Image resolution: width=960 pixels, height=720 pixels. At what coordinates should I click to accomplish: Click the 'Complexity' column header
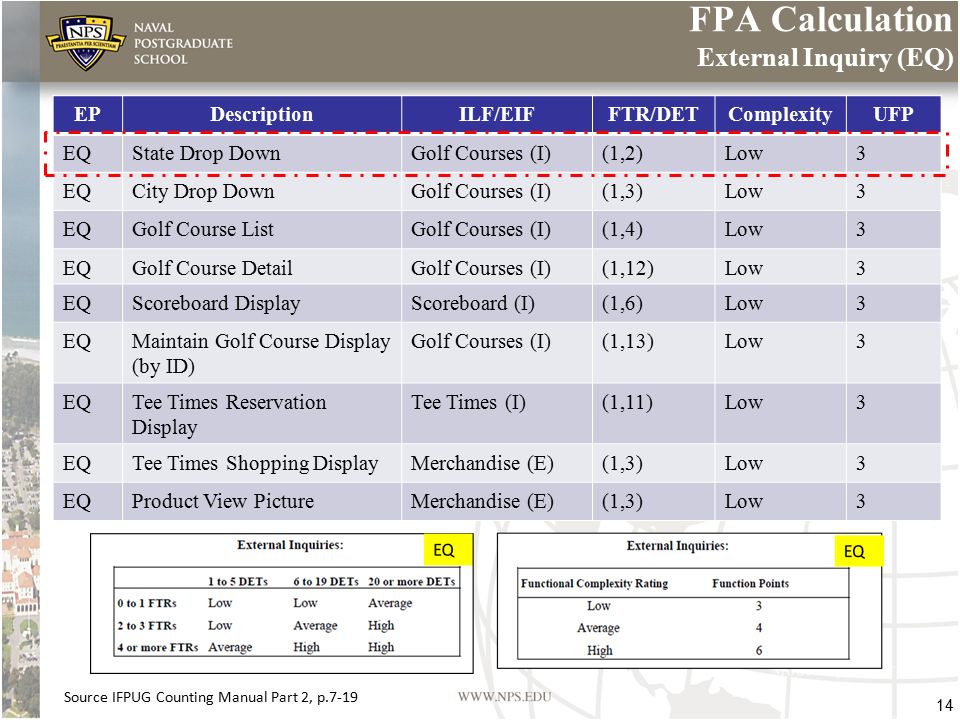click(x=780, y=114)
